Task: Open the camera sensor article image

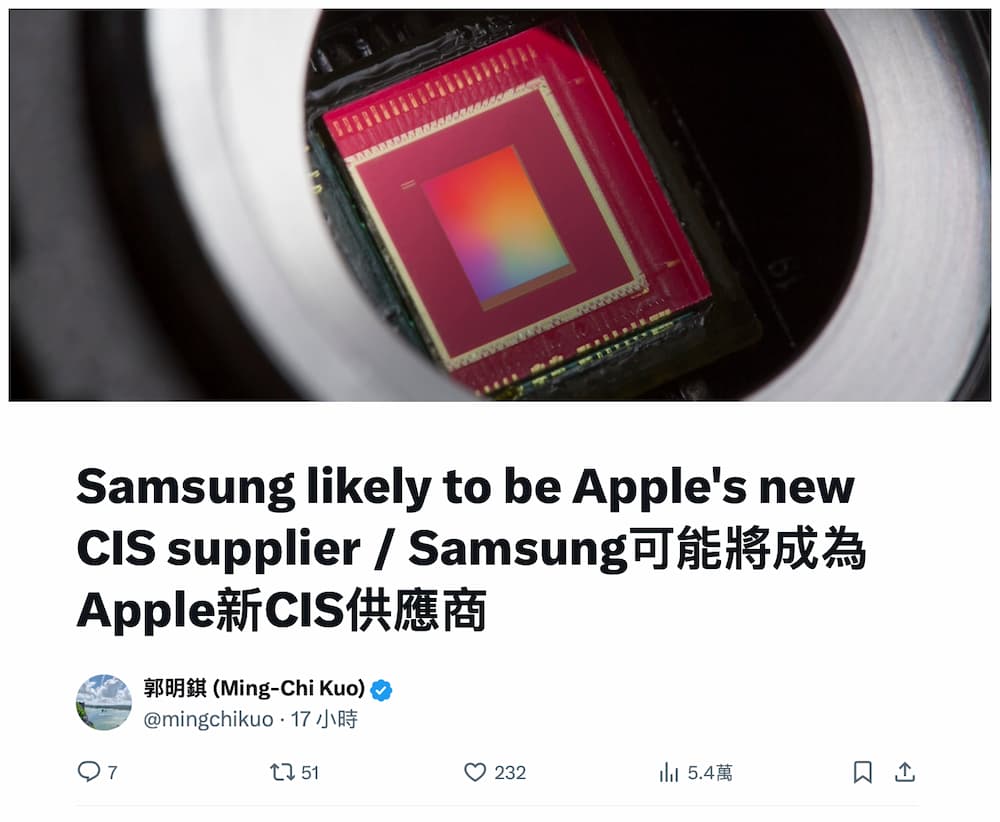Action: (500, 205)
